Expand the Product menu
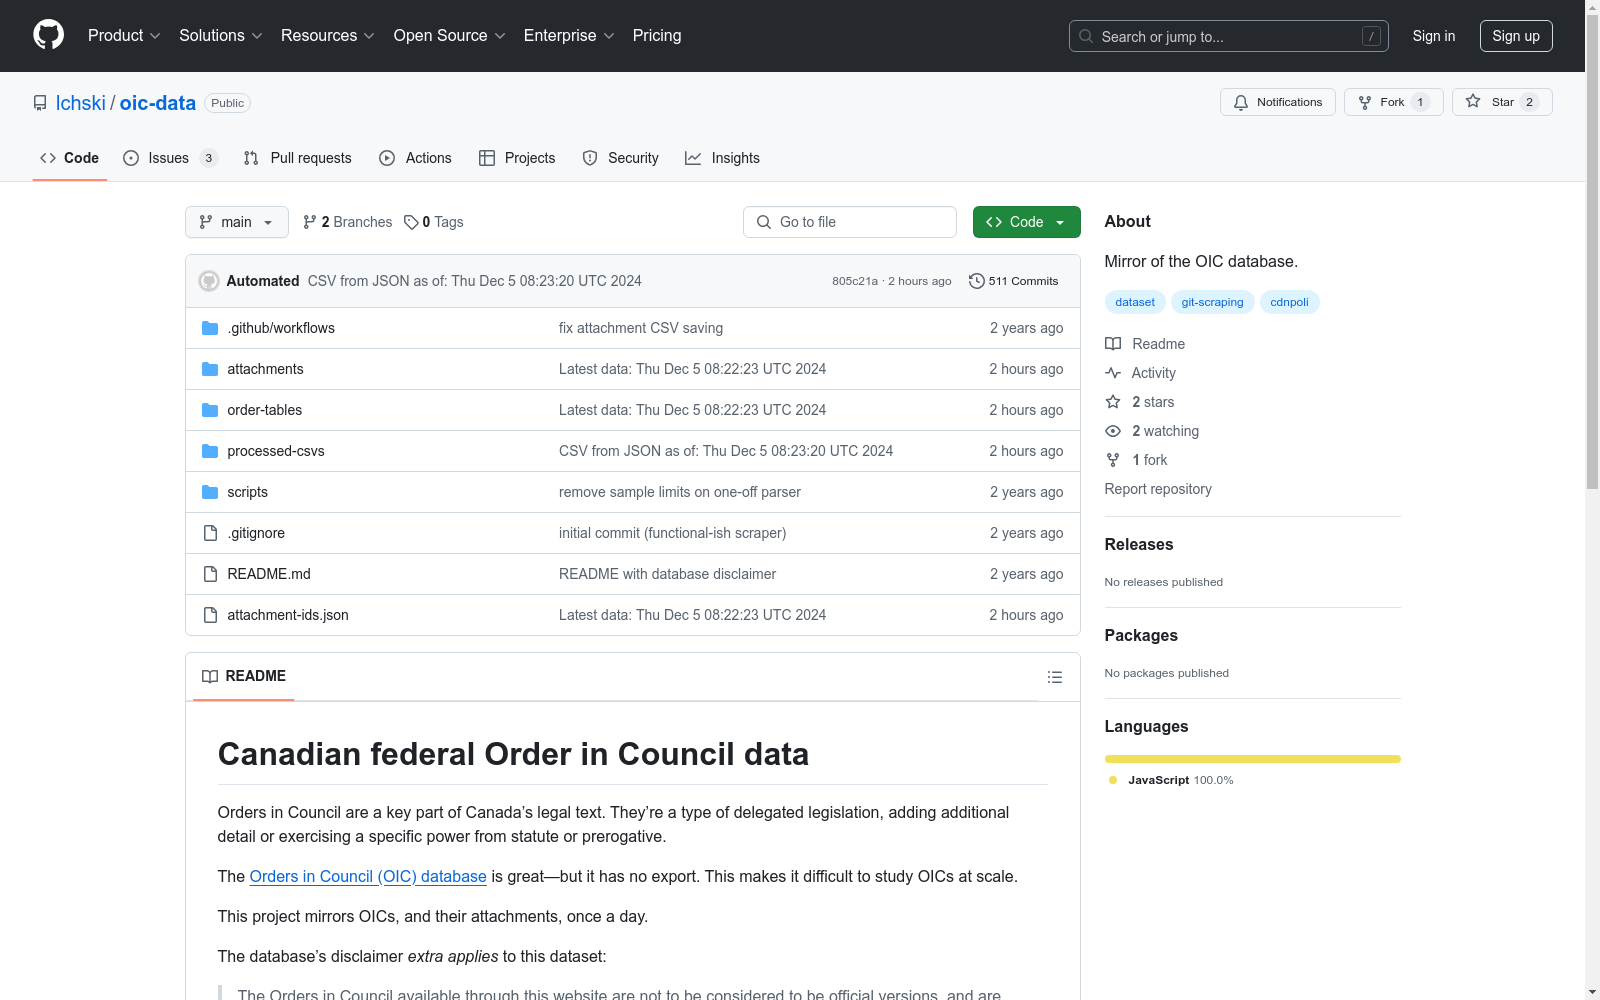The width and height of the screenshot is (1600, 1000). (124, 35)
